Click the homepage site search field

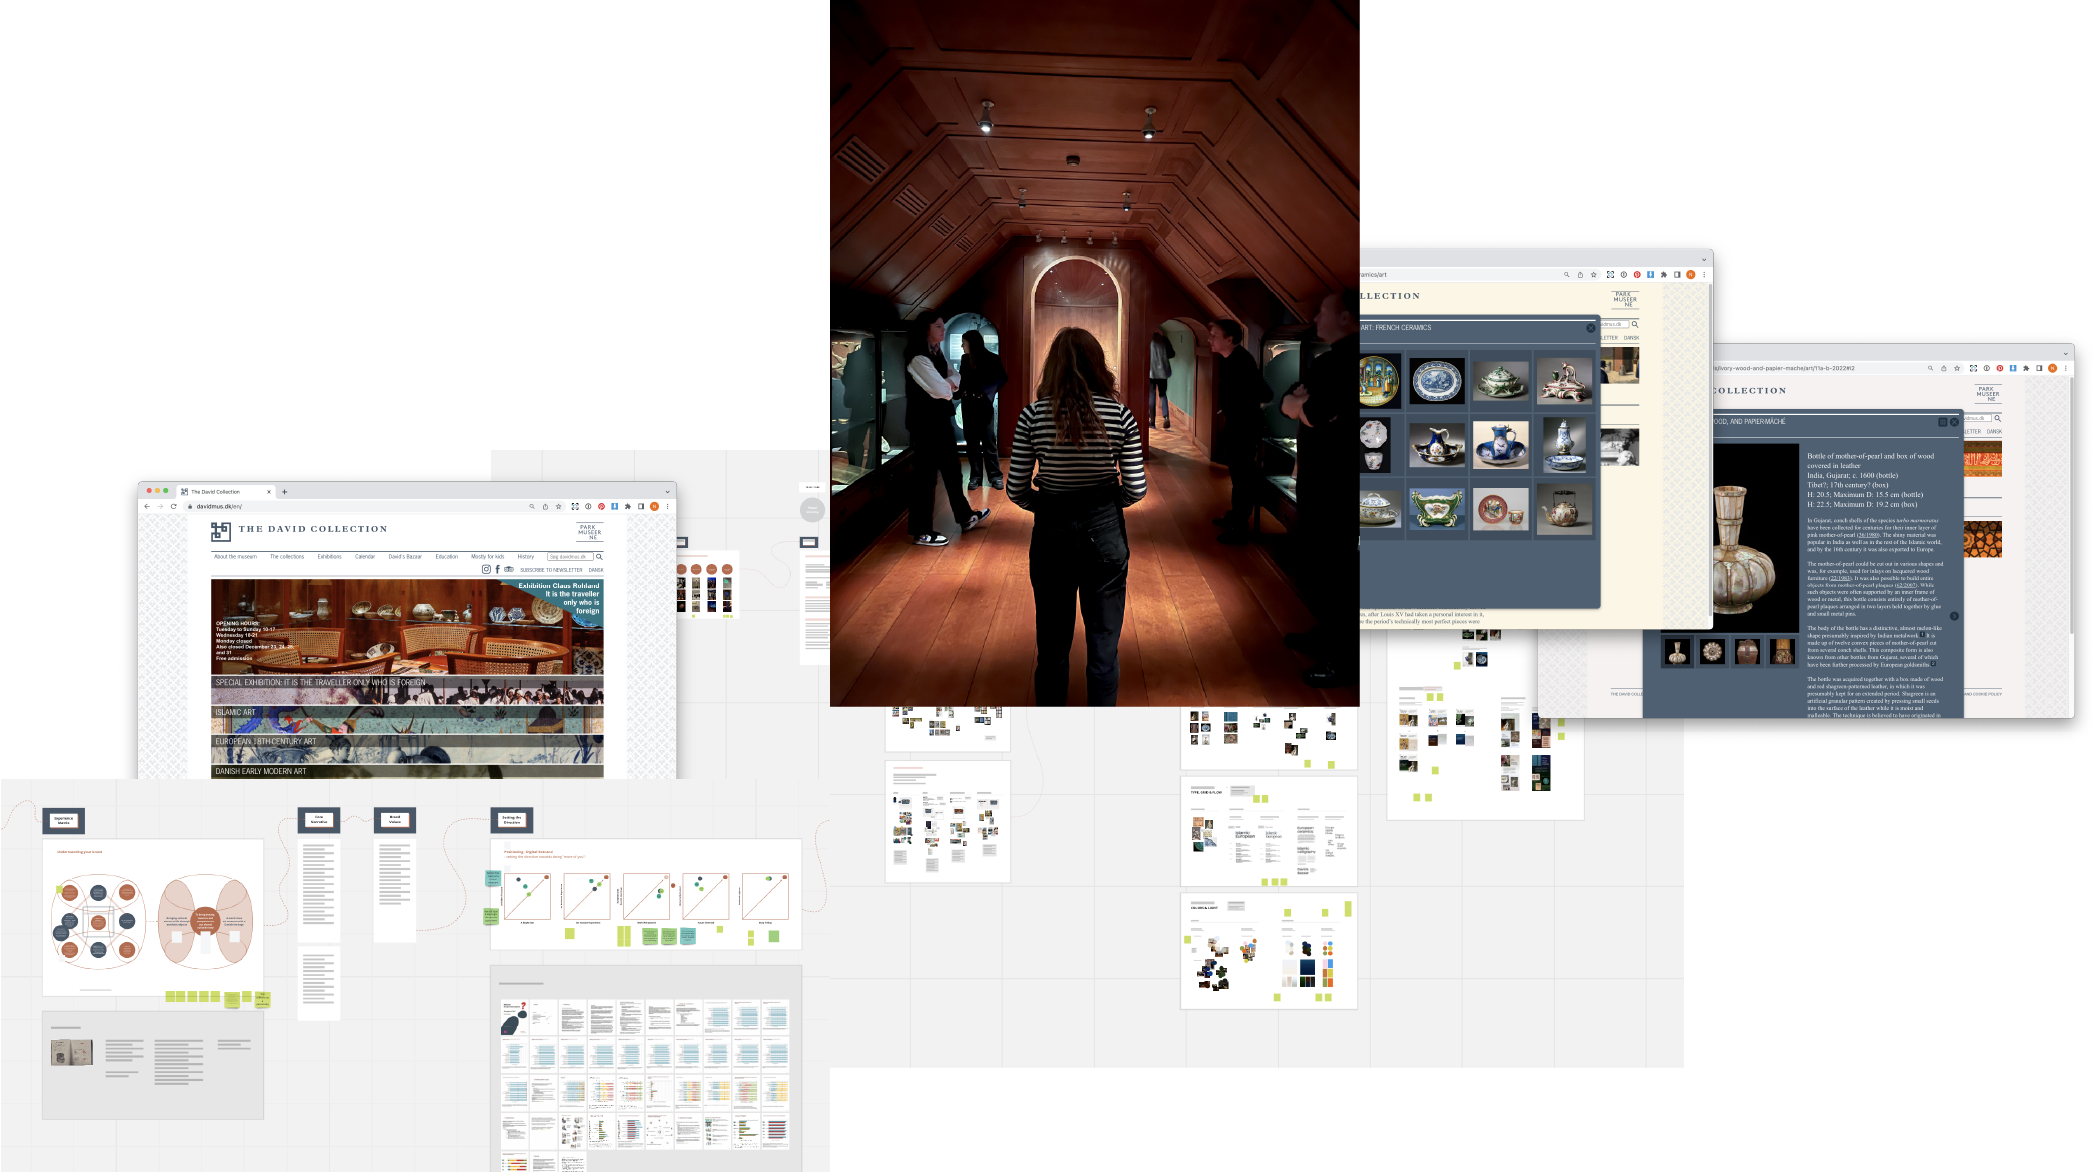coord(570,556)
